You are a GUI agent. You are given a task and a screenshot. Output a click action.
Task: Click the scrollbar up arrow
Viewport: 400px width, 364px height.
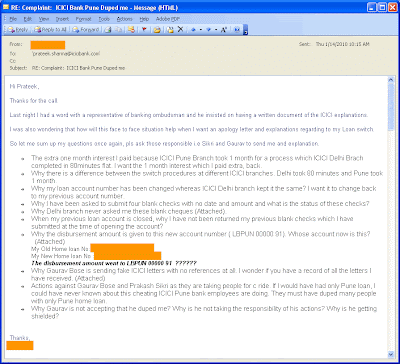pyautogui.click(x=391, y=80)
